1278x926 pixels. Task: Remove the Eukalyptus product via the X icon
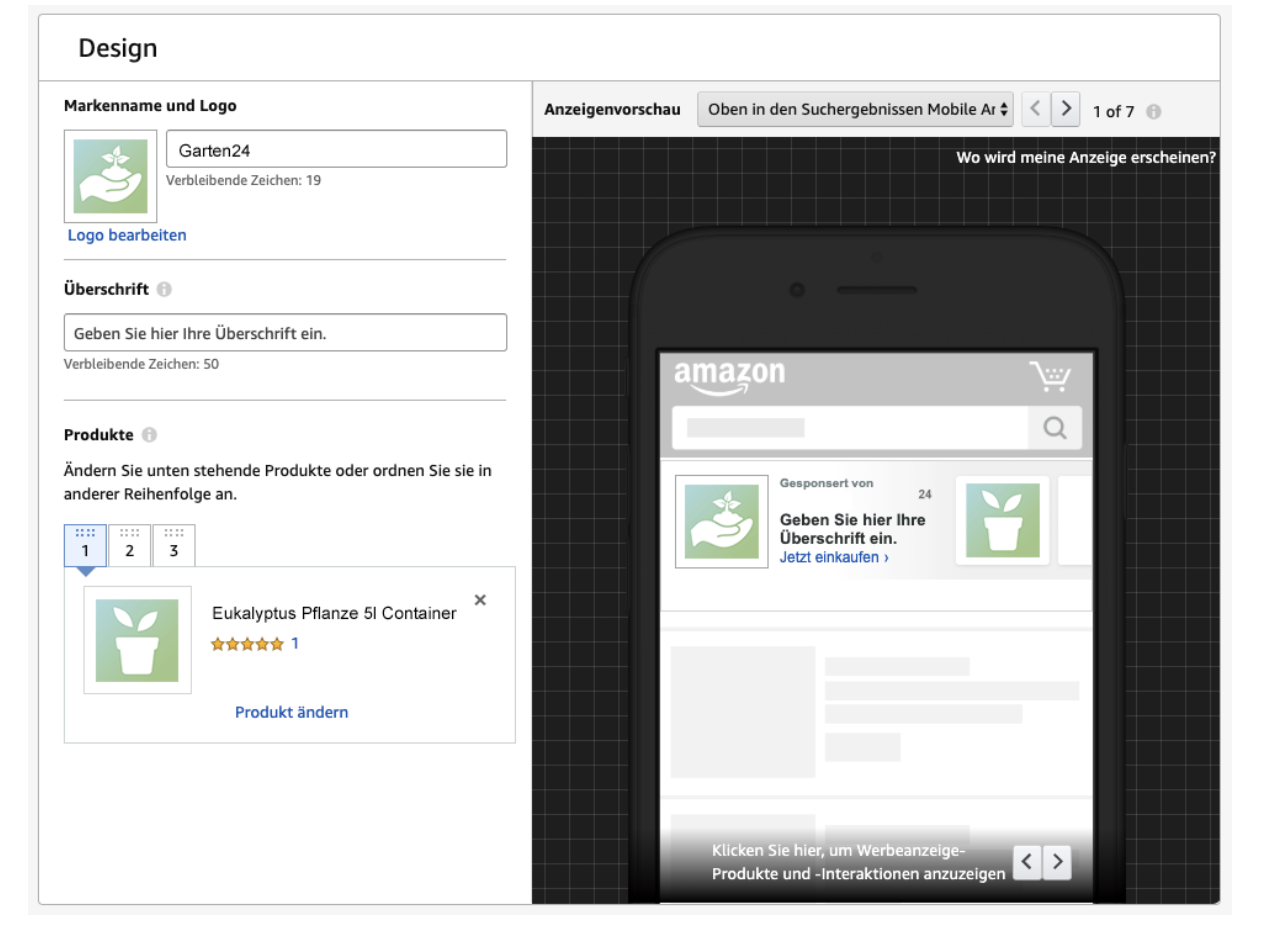481,600
